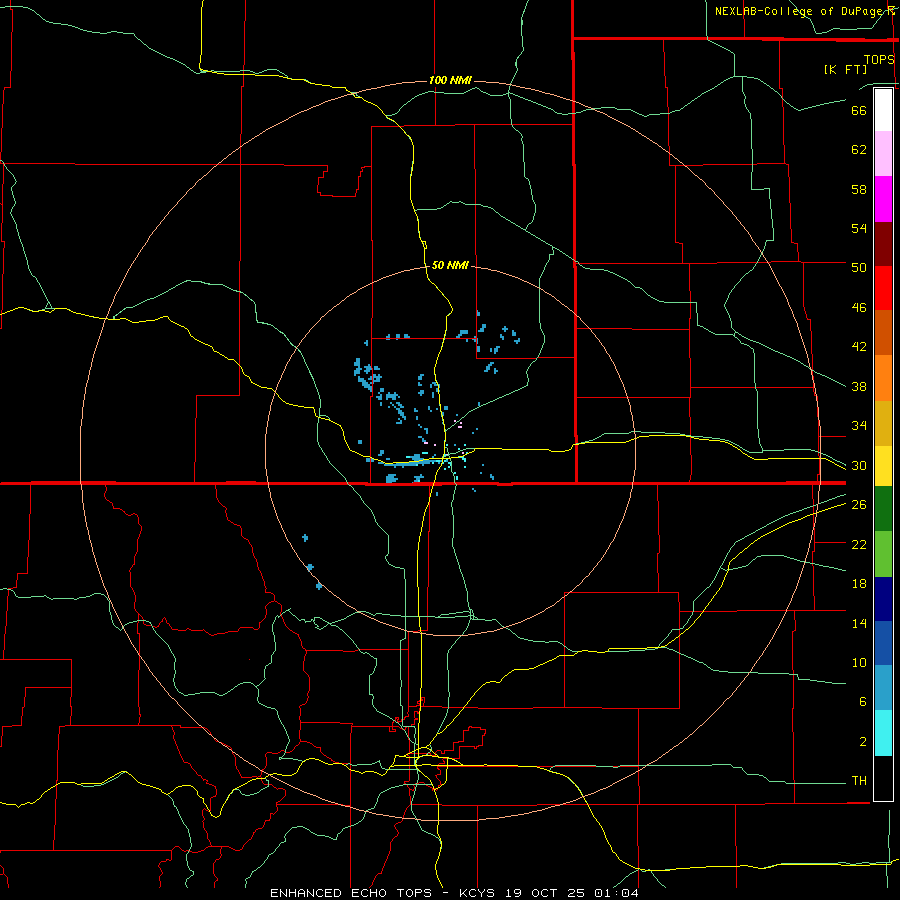Image resolution: width=900 pixels, height=900 pixels.
Task: Pick the dark maroon band in the color scale
Action: (883, 244)
